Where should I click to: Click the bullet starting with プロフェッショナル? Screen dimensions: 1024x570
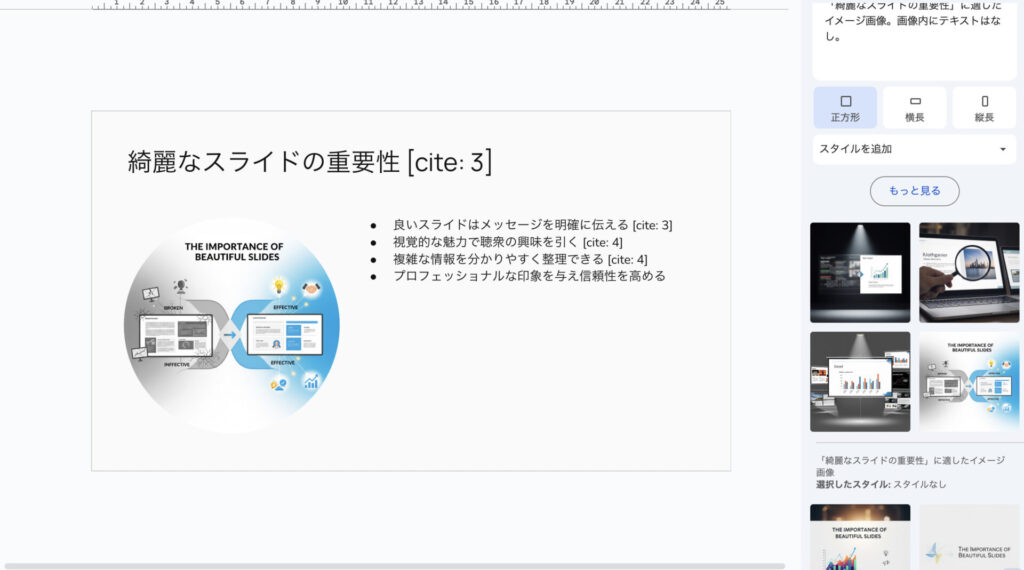coord(528,276)
